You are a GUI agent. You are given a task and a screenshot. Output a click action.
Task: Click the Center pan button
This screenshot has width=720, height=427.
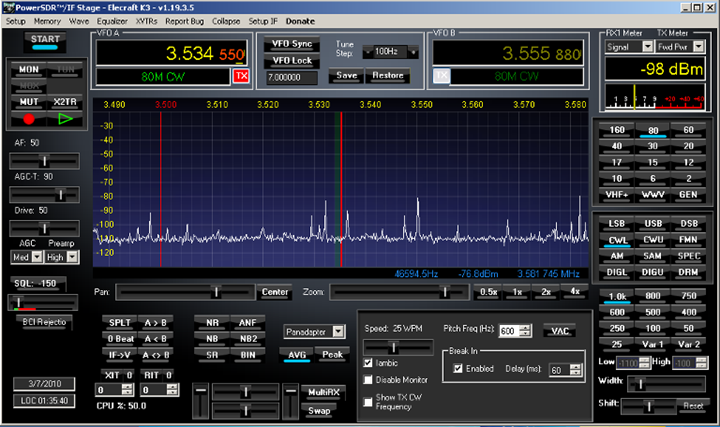coord(275,292)
